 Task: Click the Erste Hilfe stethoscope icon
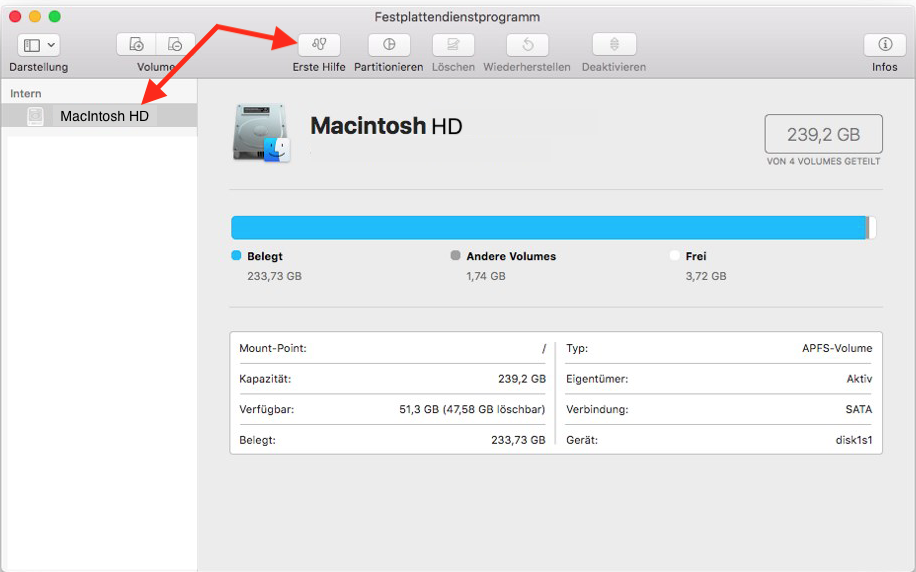pos(319,45)
